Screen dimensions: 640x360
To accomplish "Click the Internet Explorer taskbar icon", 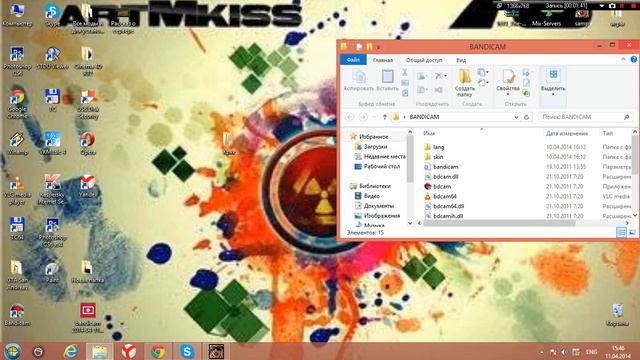I will 71,351.
